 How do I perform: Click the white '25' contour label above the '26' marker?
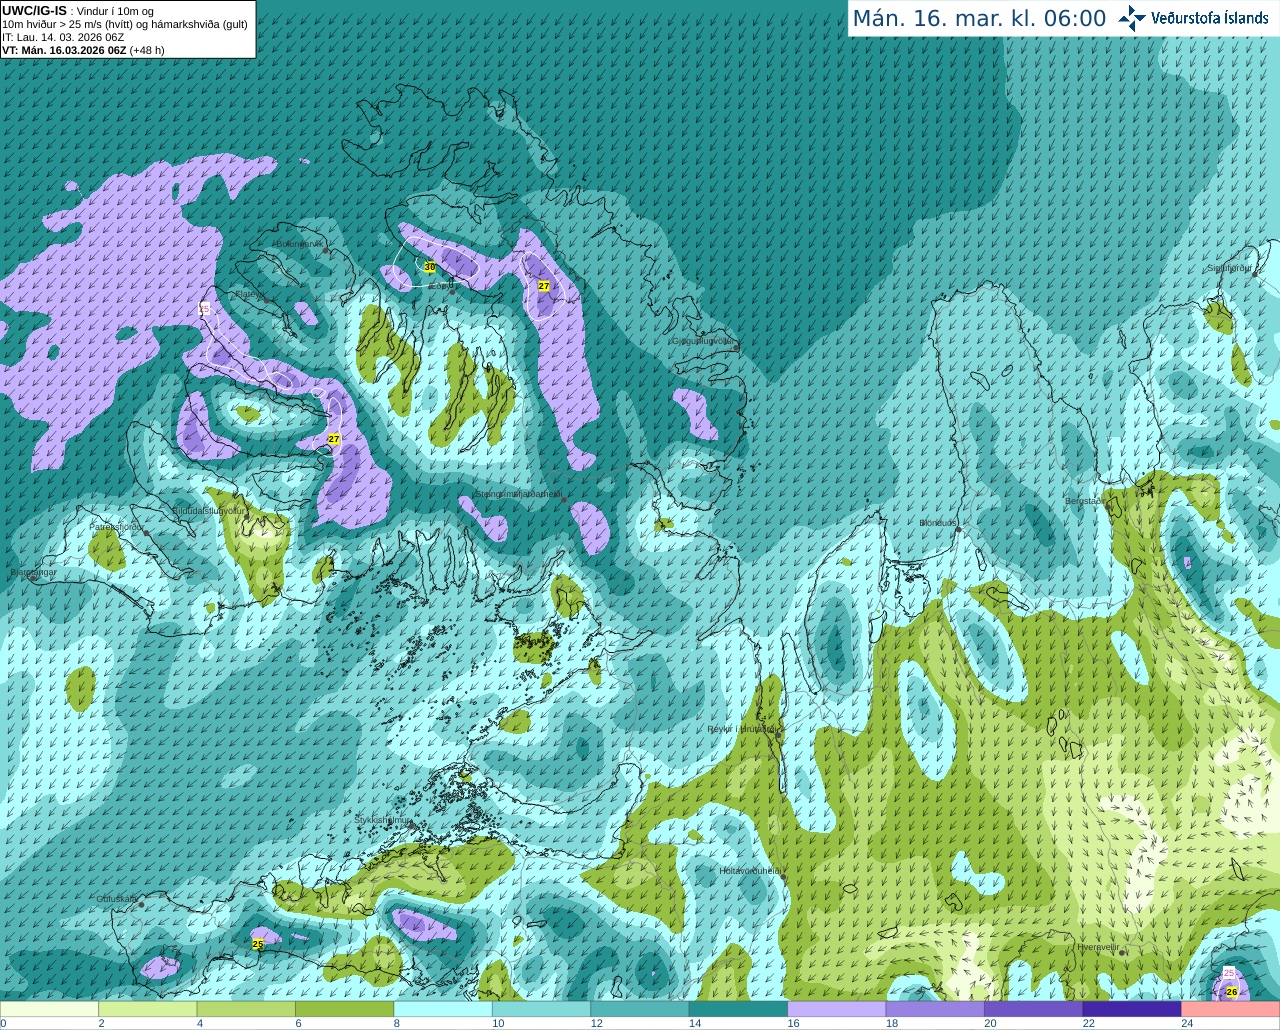[x=1229, y=972]
